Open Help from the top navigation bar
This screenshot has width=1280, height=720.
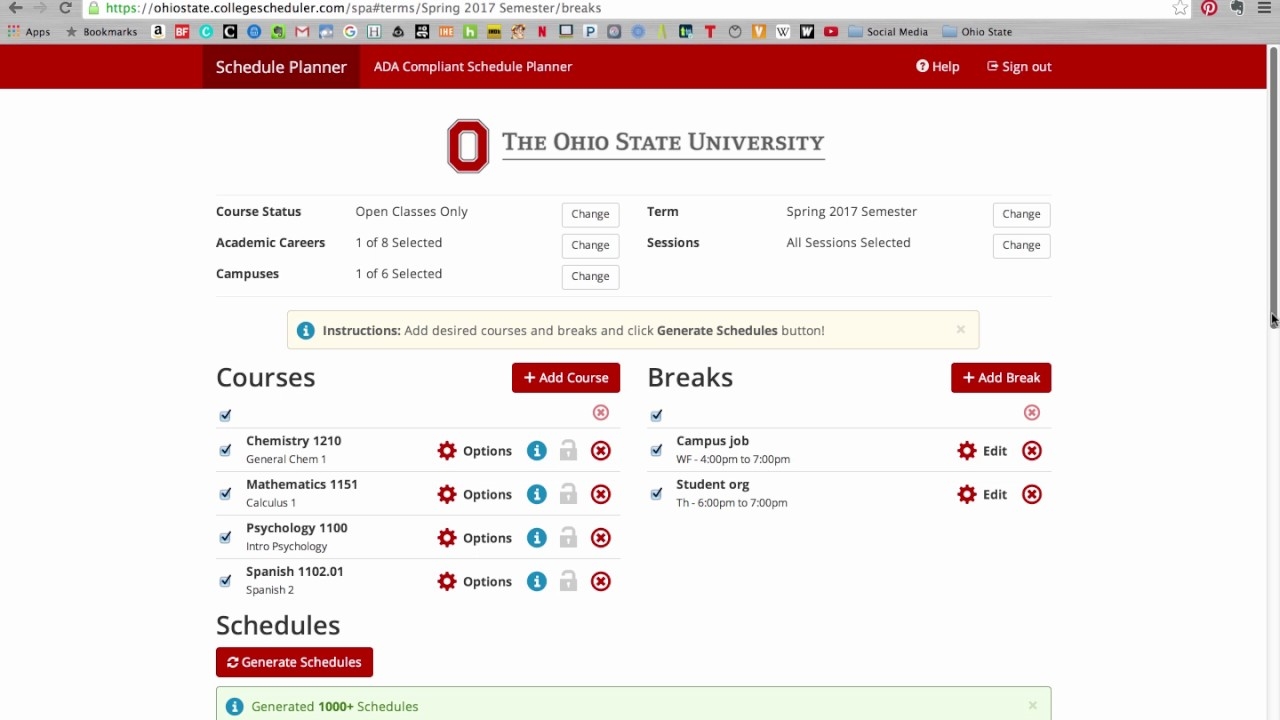coord(937,66)
